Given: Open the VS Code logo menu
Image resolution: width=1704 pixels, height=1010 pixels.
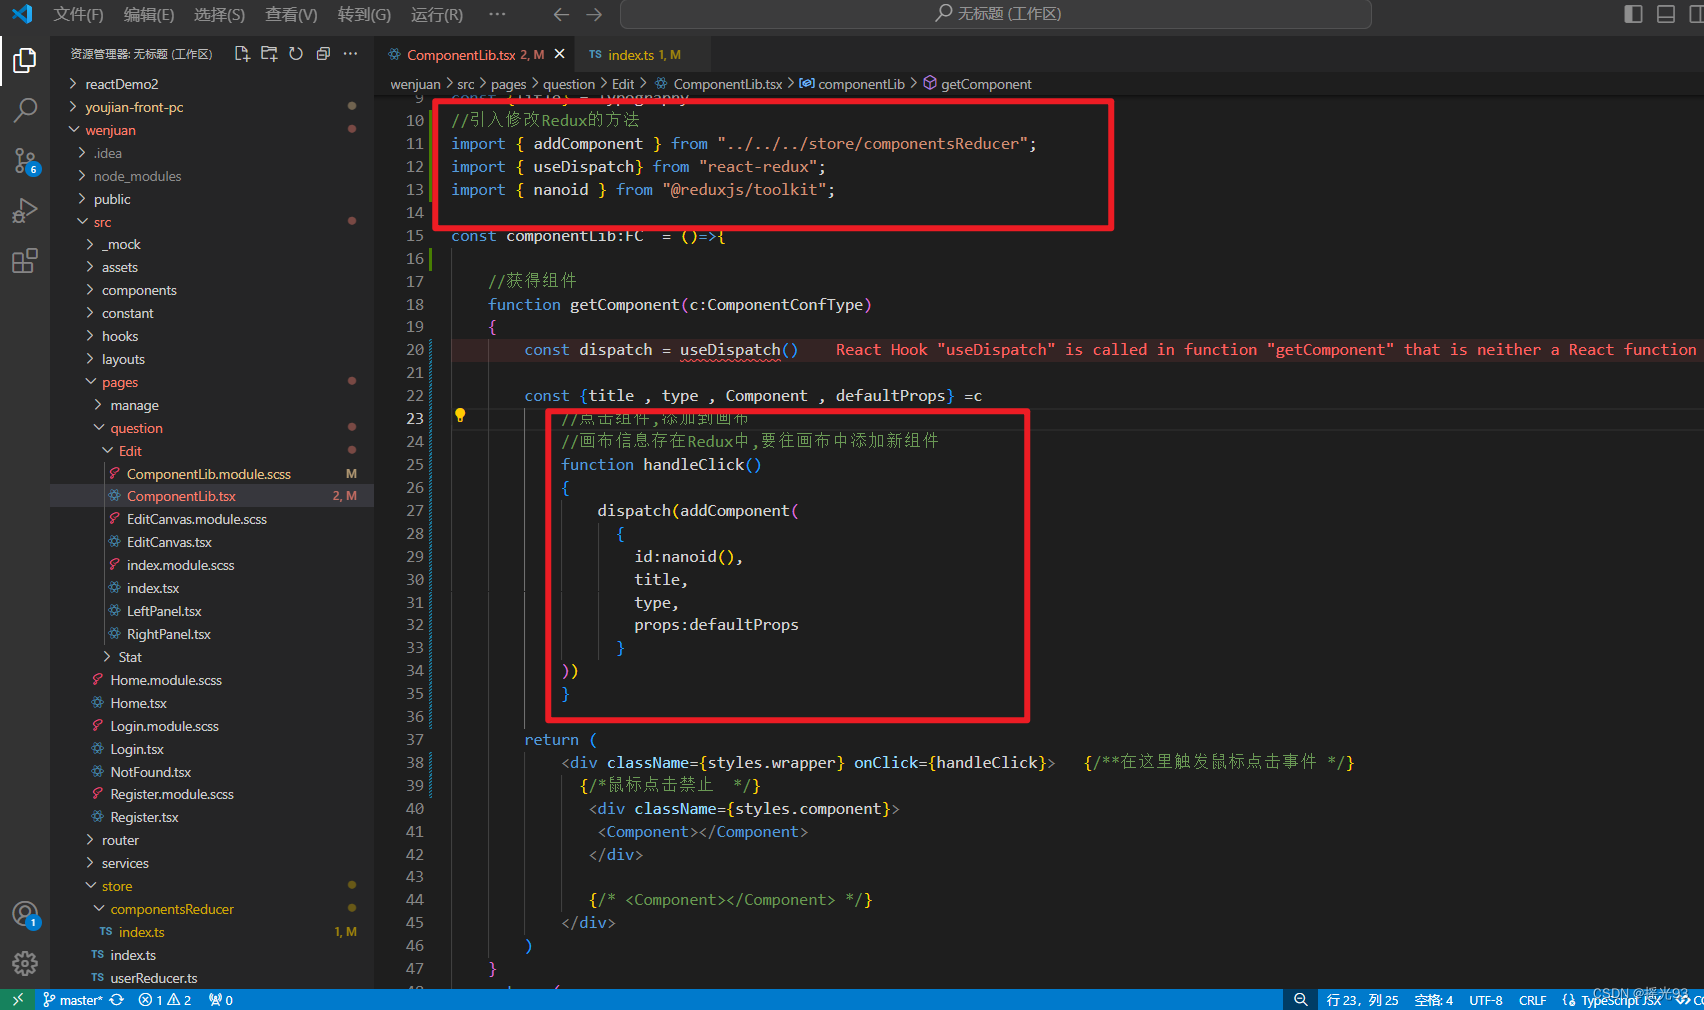Looking at the screenshot, I should point(21,14).
